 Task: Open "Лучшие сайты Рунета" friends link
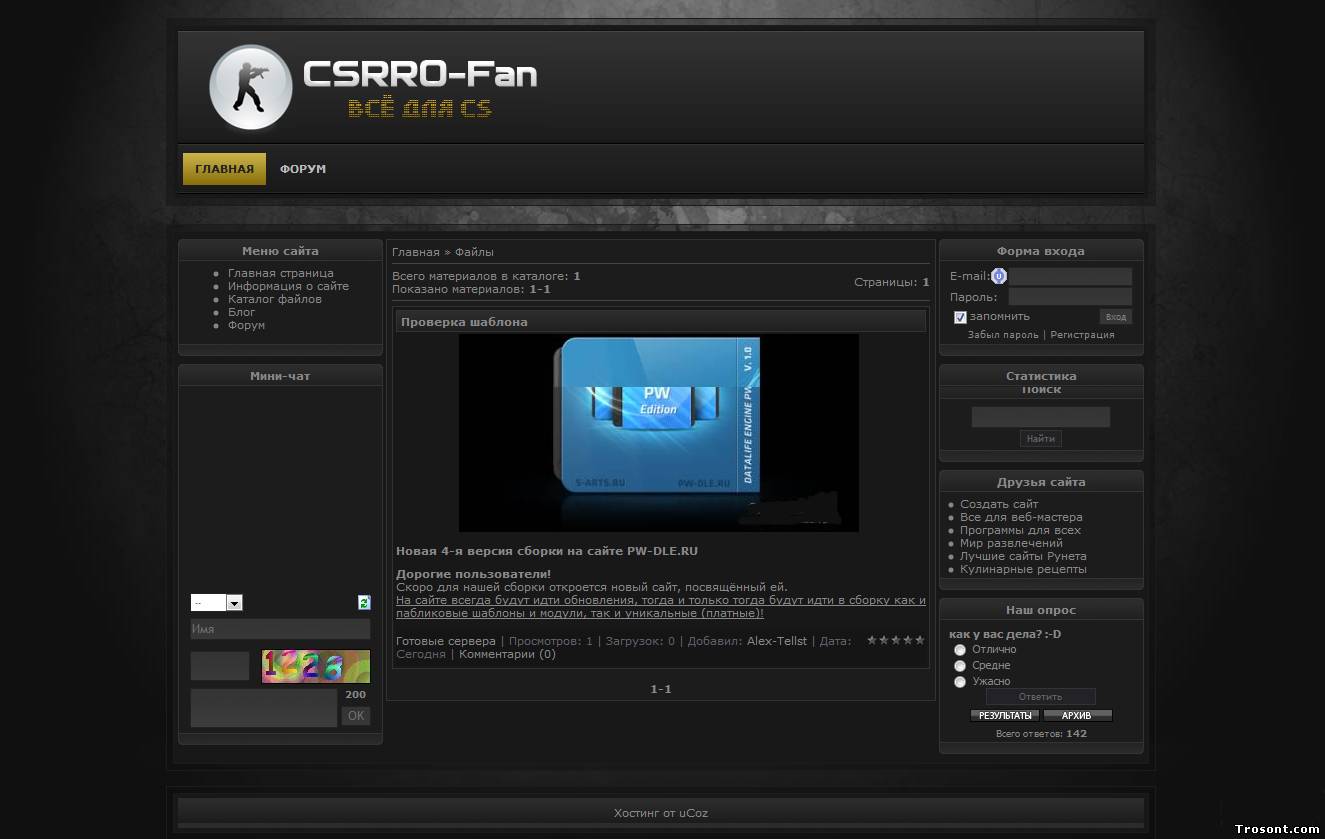point(1023,556)
